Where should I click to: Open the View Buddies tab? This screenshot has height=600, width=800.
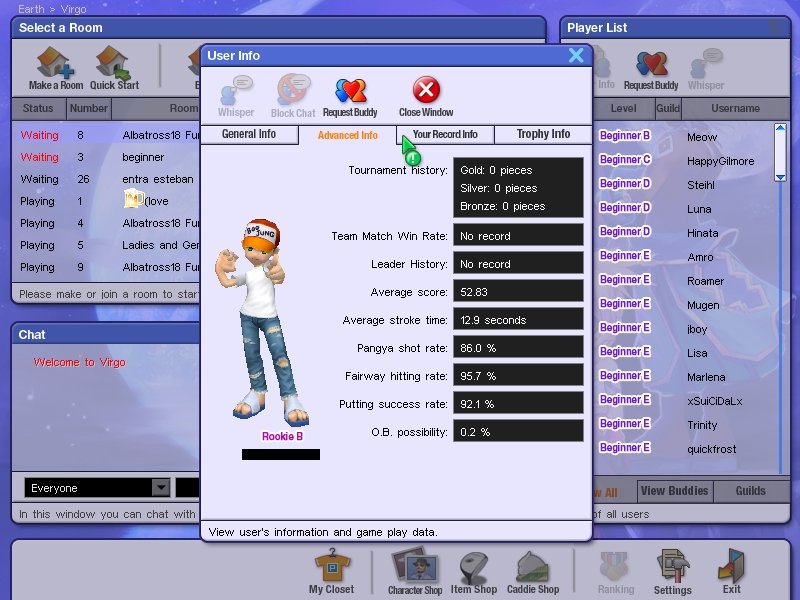click(x=674, y=491)
